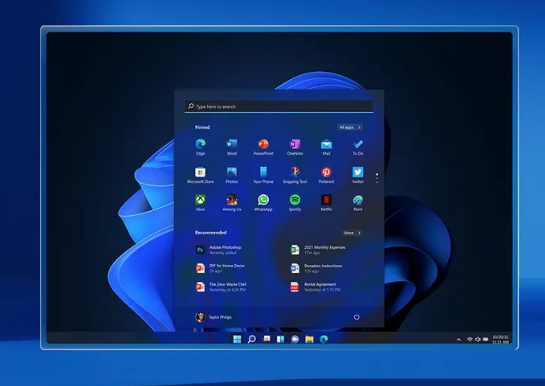Open the Spotify pinned app
The height and width of the screenshot is (386, 545).
coord(295,203)
